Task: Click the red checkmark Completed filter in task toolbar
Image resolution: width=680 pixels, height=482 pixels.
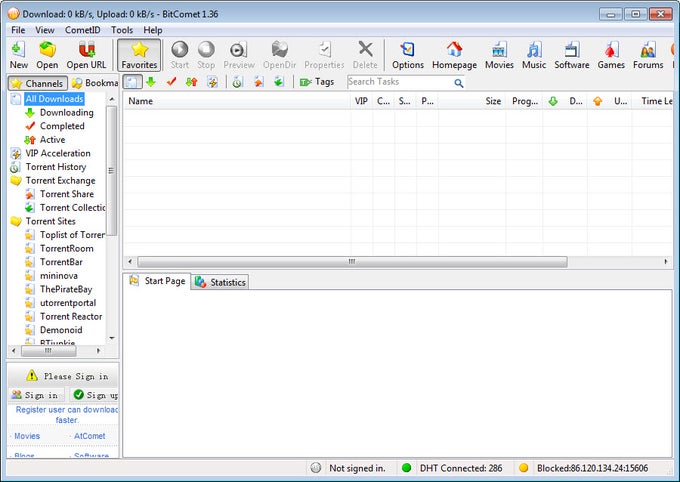Action: tap(172, 82)
